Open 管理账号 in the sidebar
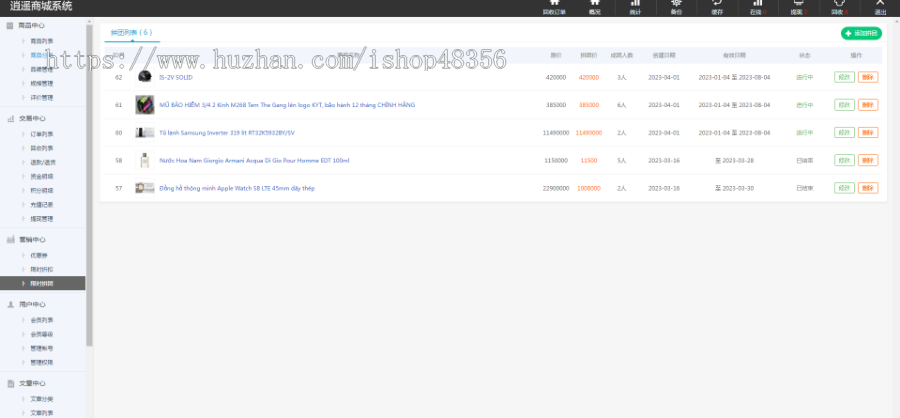Screen dimensions: 900x418 tap(41, 349)
